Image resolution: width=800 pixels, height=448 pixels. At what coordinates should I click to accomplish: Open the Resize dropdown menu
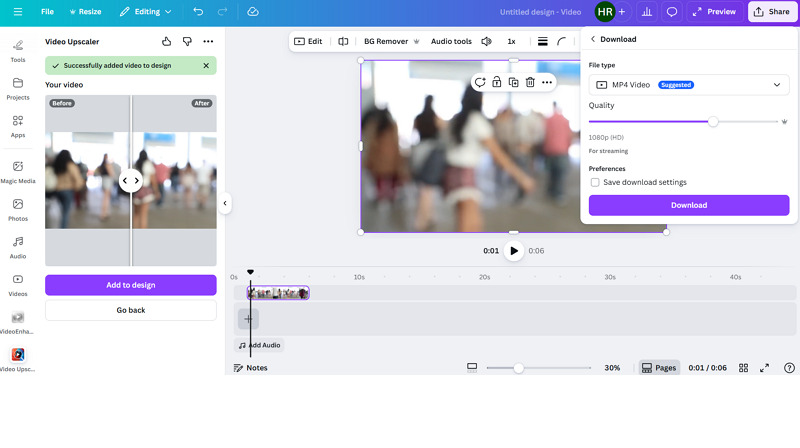coord(85,12)
